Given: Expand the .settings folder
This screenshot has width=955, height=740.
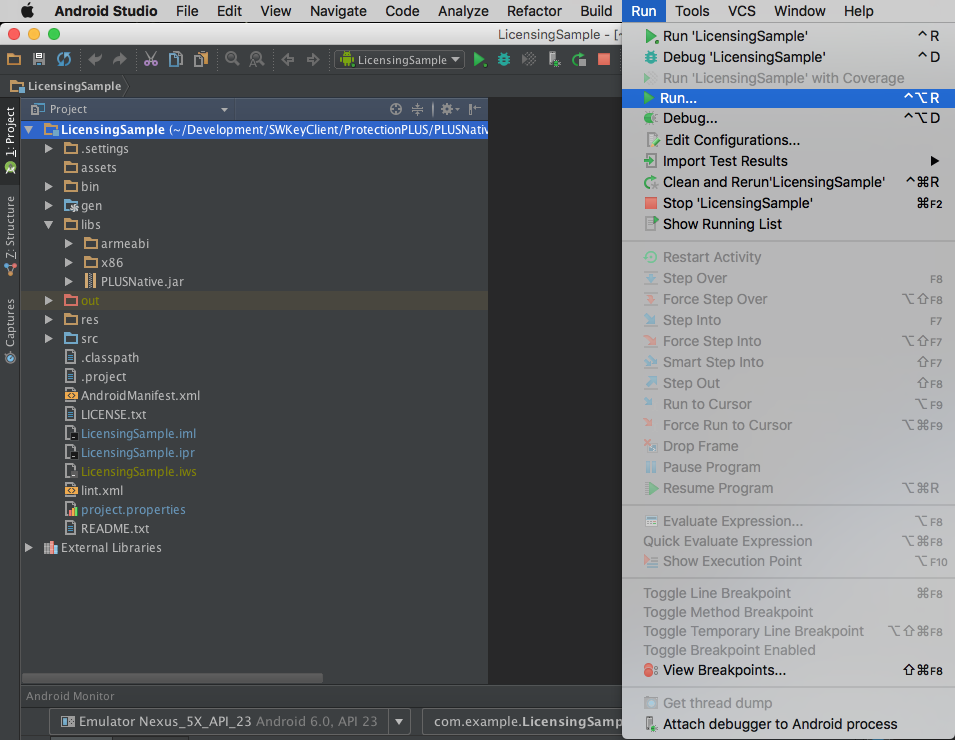Looking at the screenshot, I should 49,149.
